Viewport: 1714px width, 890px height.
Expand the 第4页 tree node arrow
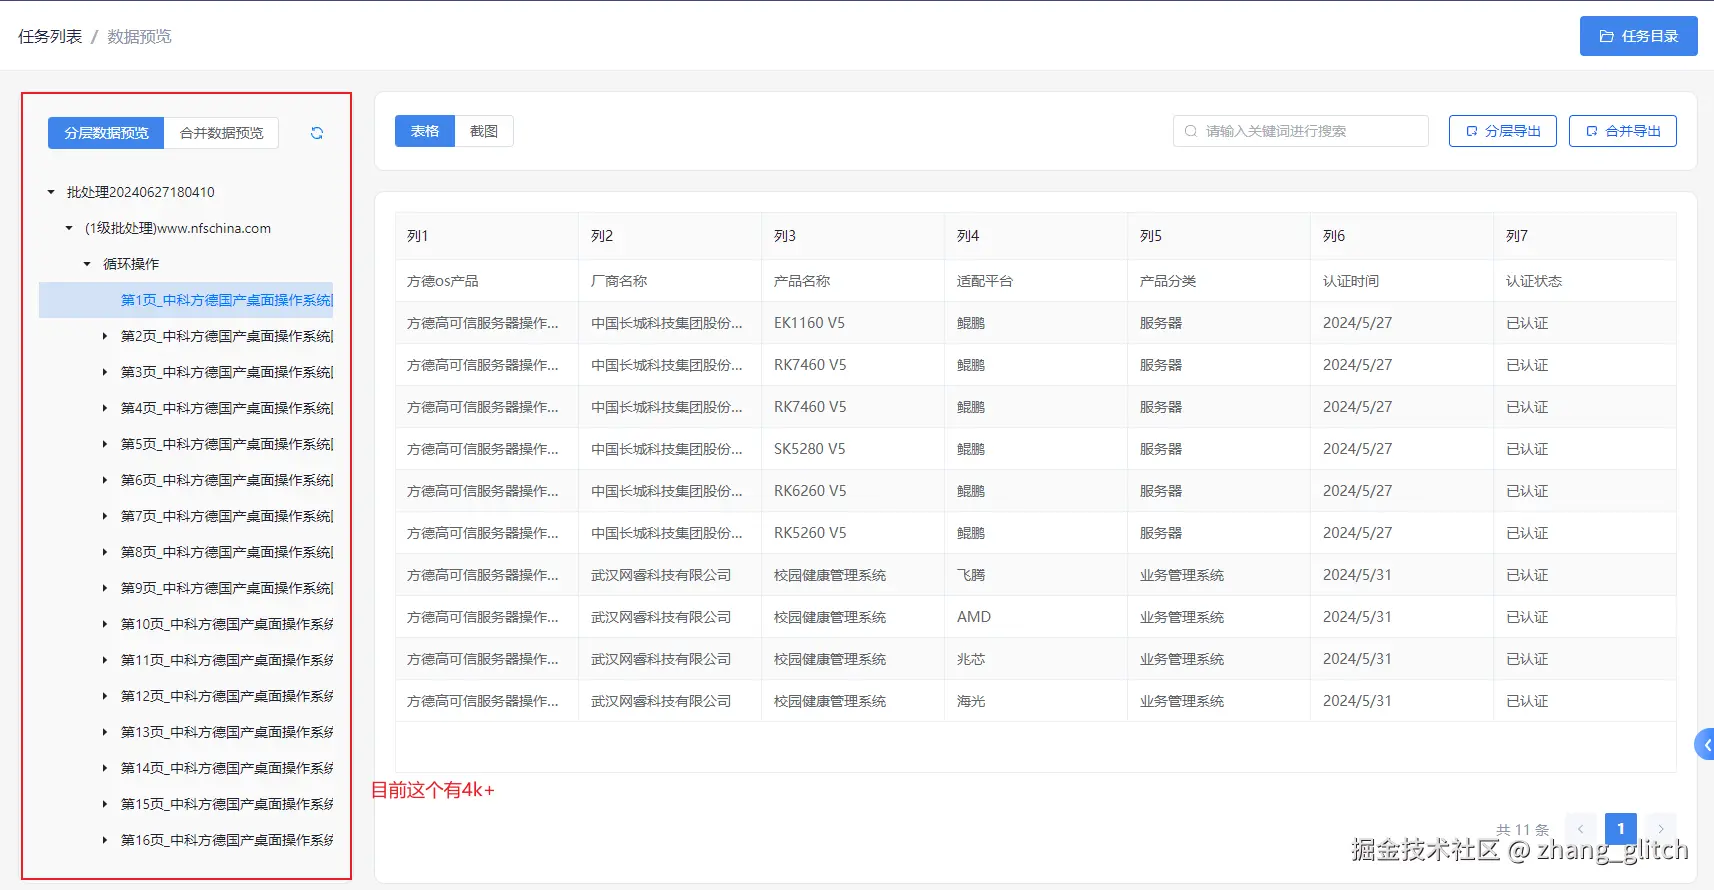point(104,408)
